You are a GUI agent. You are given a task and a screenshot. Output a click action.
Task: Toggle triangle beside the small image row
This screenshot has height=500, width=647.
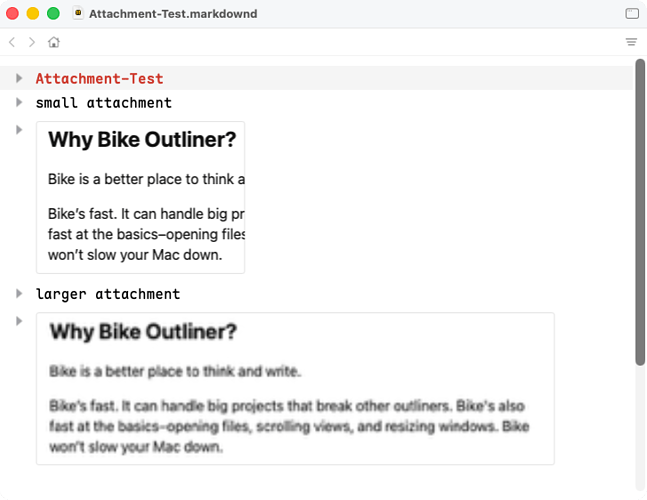click(x=19, y=130)
